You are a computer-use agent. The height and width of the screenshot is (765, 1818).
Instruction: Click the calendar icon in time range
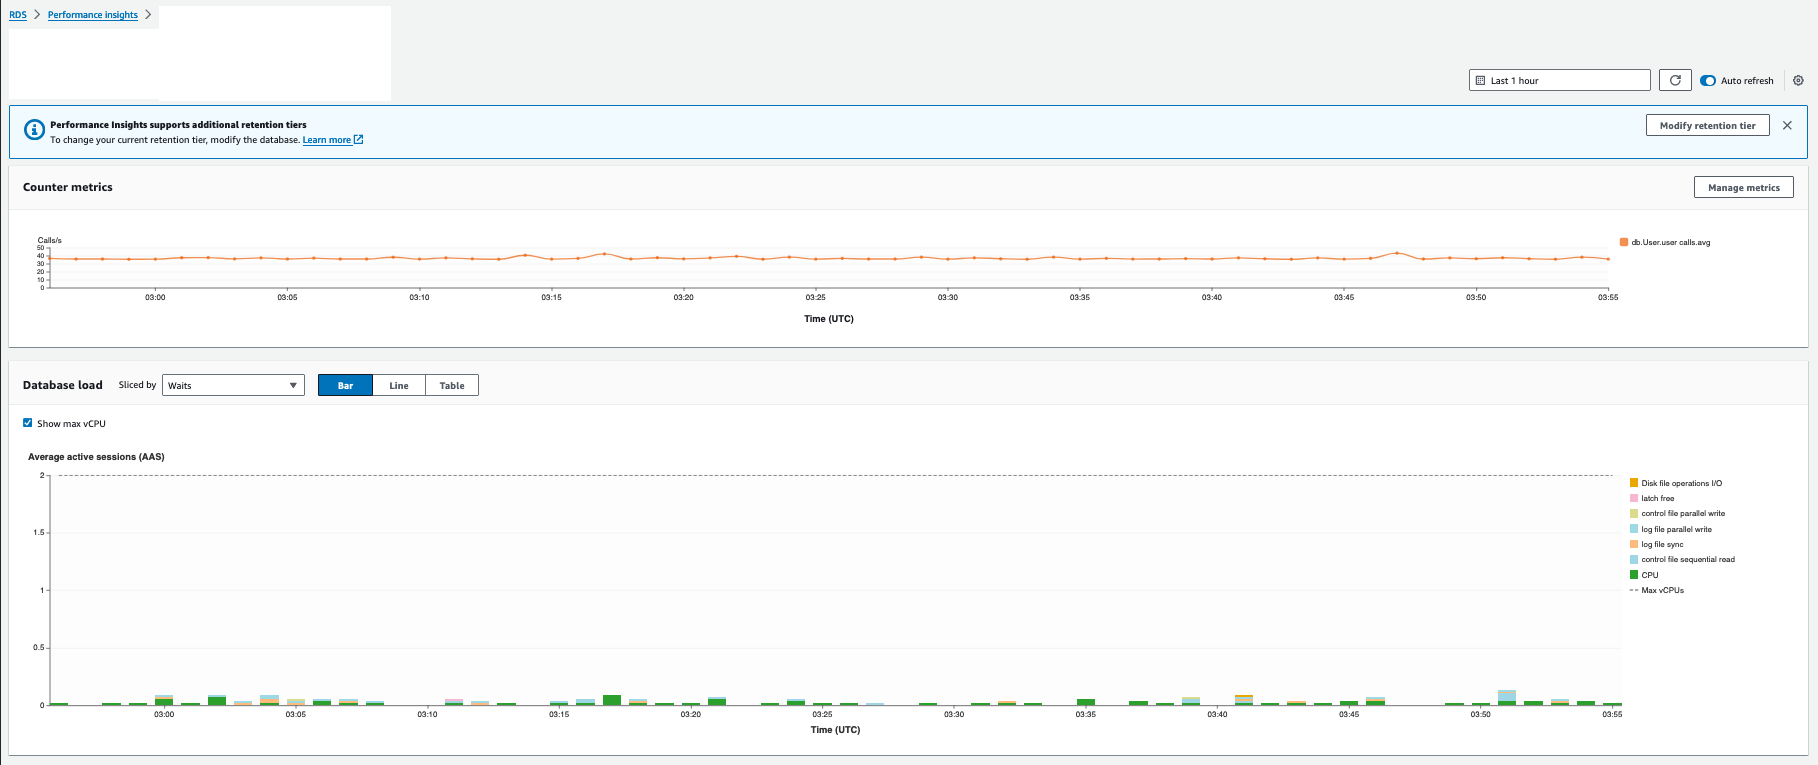coord(1481,81)
